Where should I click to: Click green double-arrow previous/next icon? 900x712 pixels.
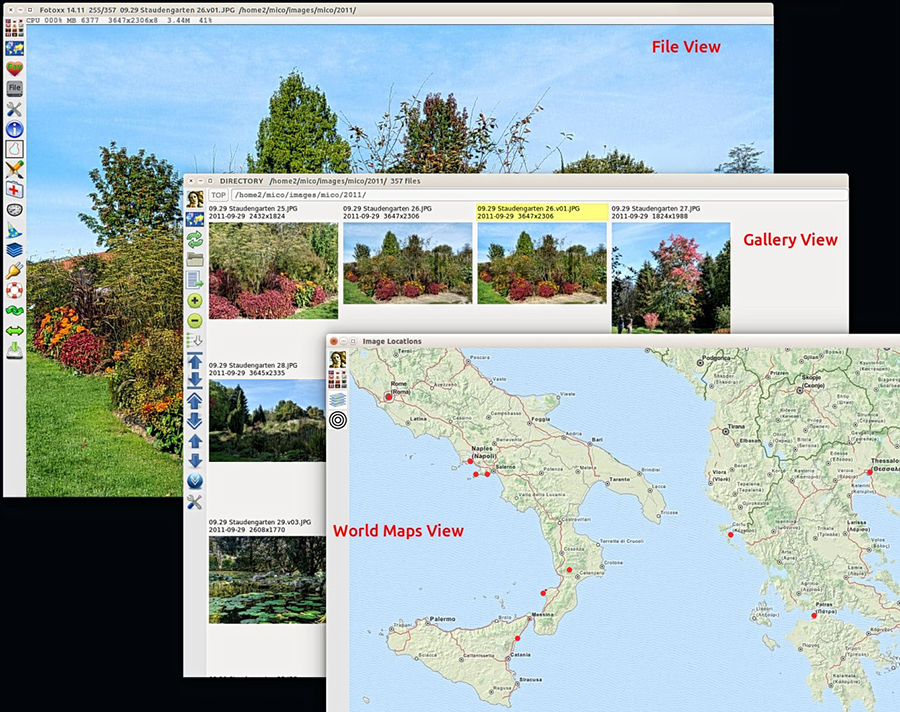tap(14, 331)
